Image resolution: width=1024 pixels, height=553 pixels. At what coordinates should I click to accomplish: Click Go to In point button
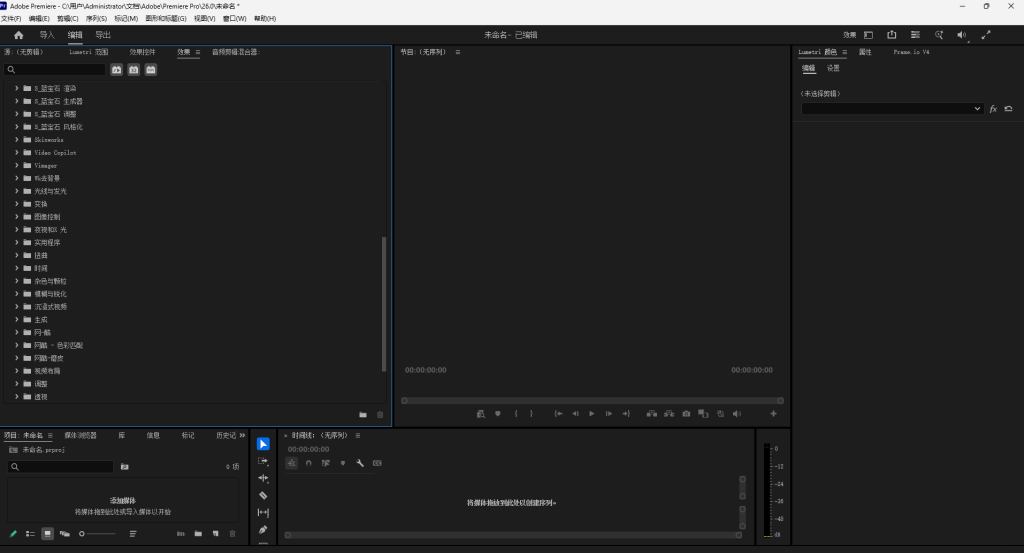tap(558, 414)
